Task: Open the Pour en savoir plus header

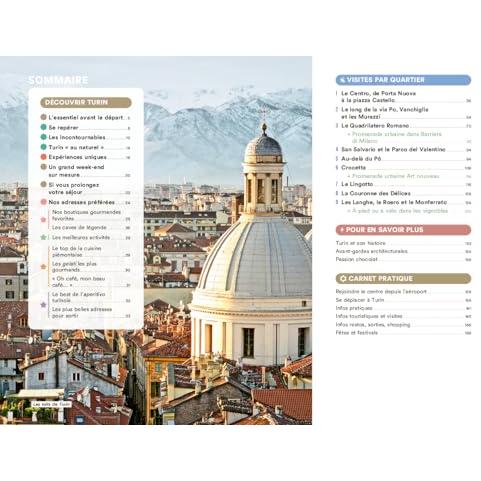Action: click(x=403, y=230)
